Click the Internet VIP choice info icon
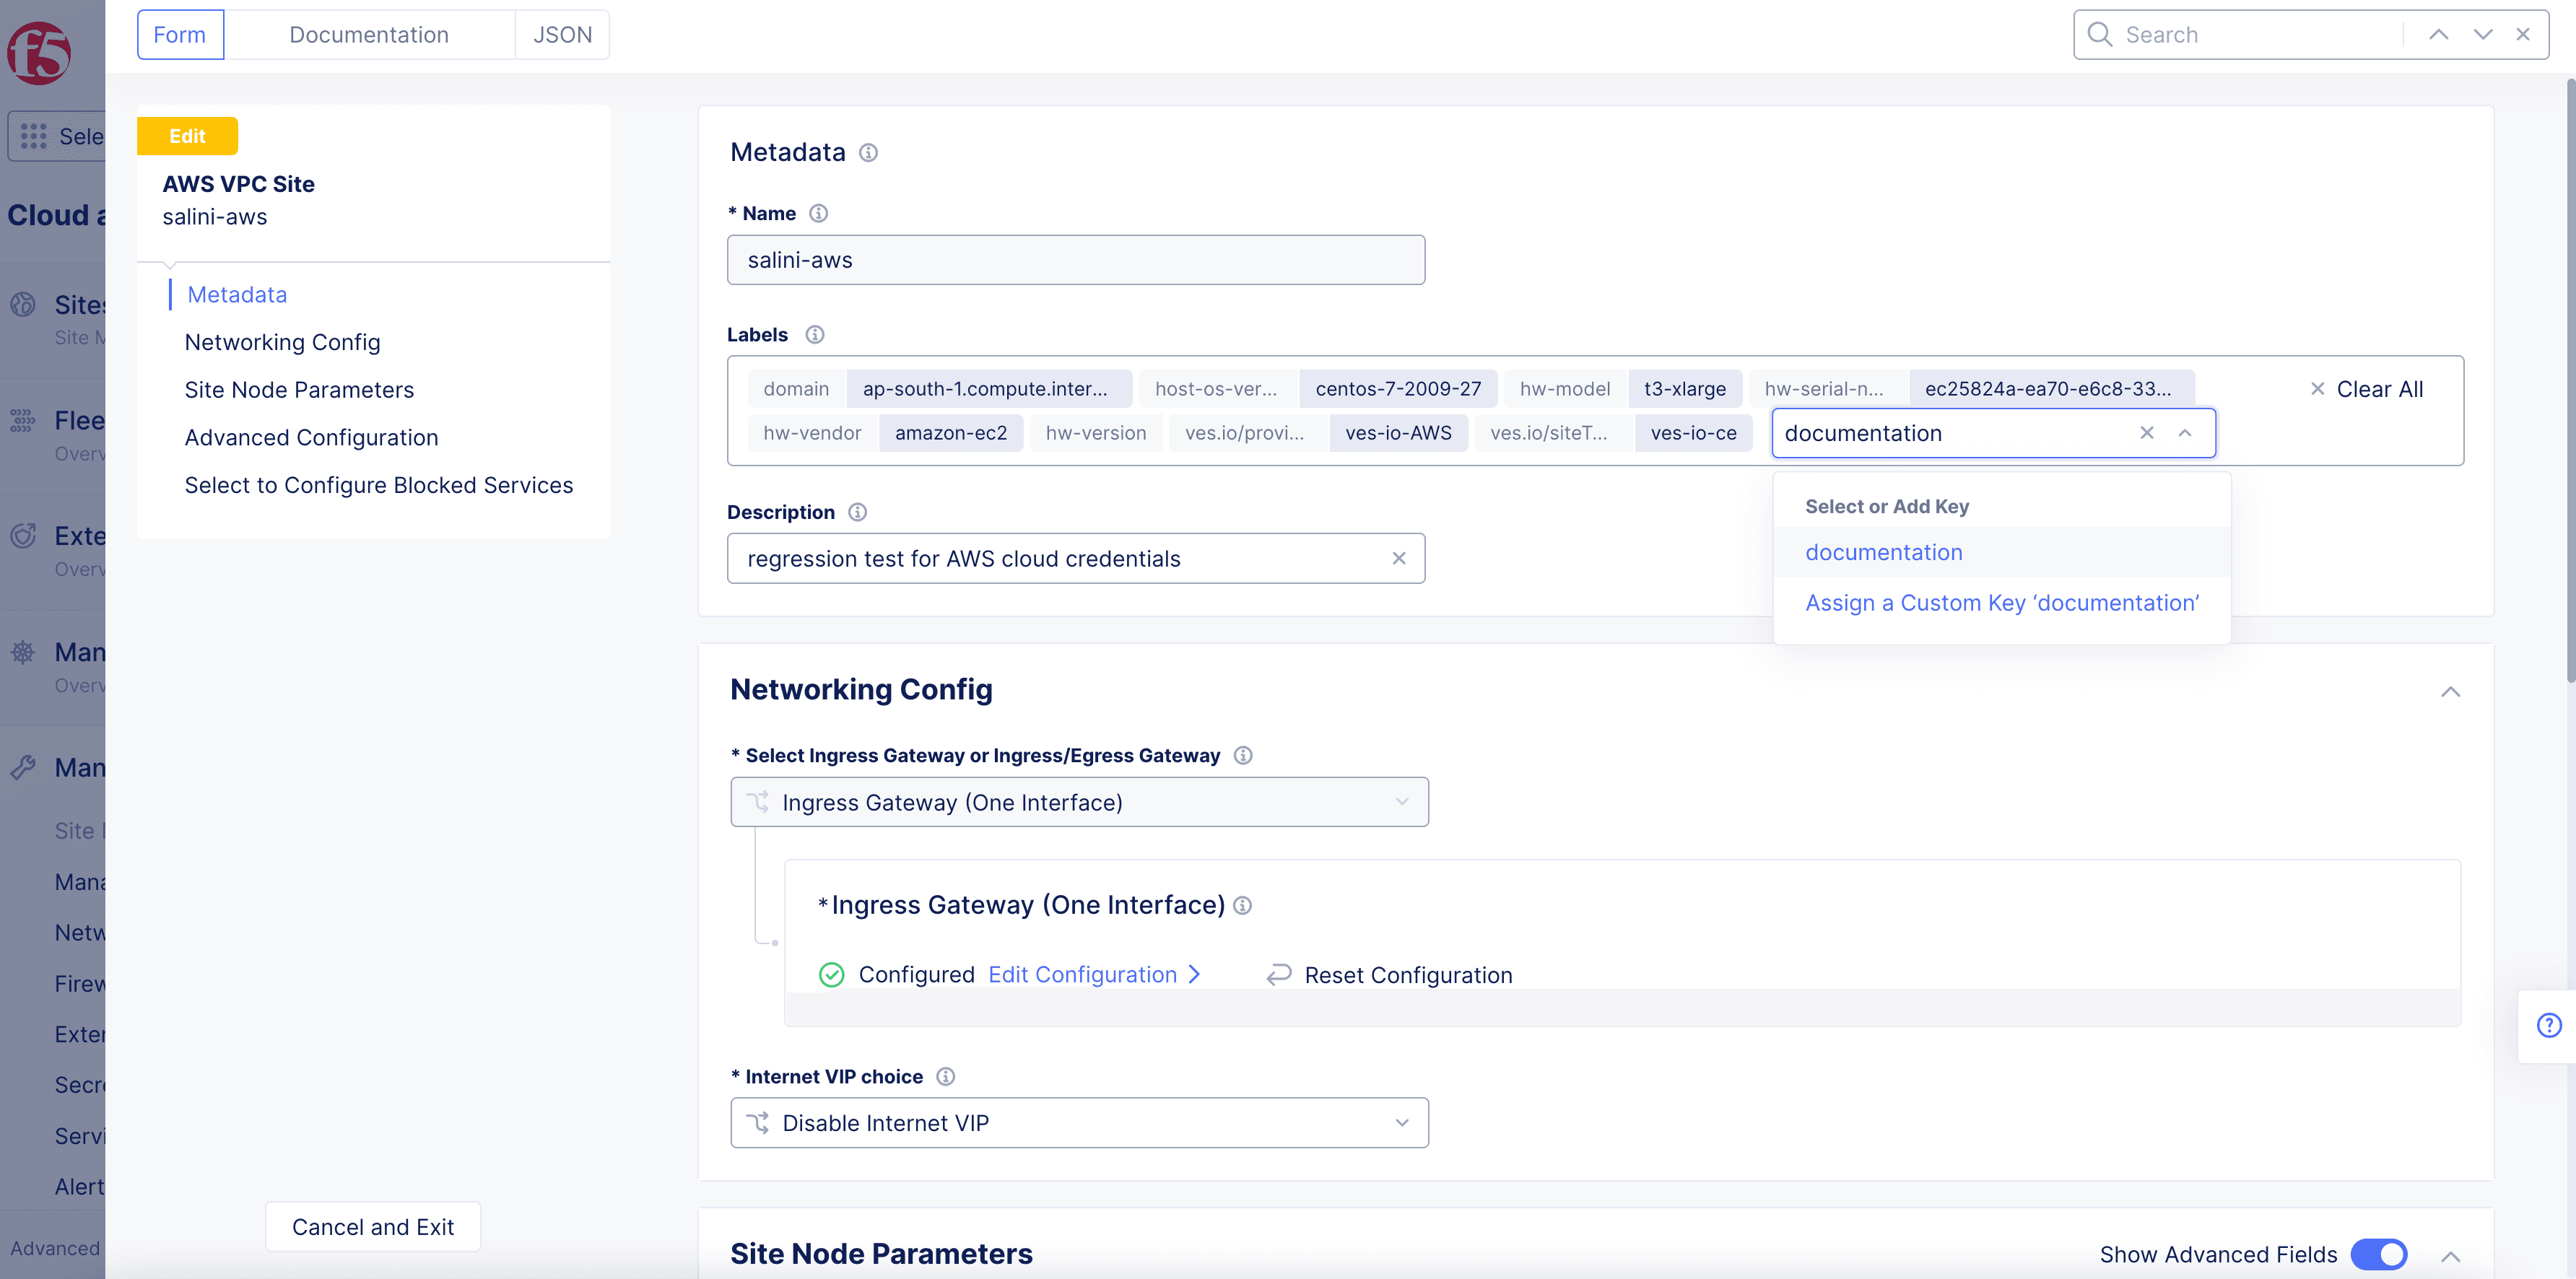The height and width of the screenshot is (1279, 2576). pyautogui.click(x=945, y=1077)
